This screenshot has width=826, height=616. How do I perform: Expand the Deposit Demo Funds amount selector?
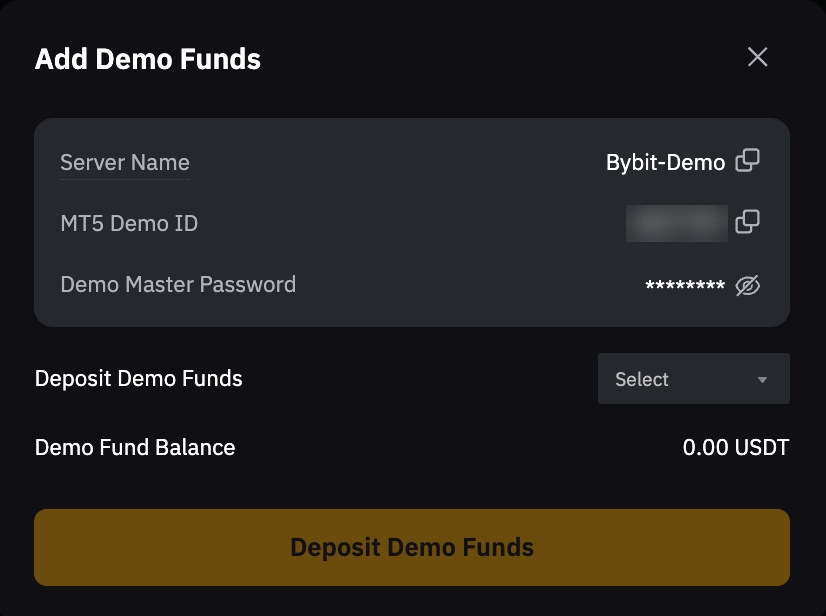(694, 378)
